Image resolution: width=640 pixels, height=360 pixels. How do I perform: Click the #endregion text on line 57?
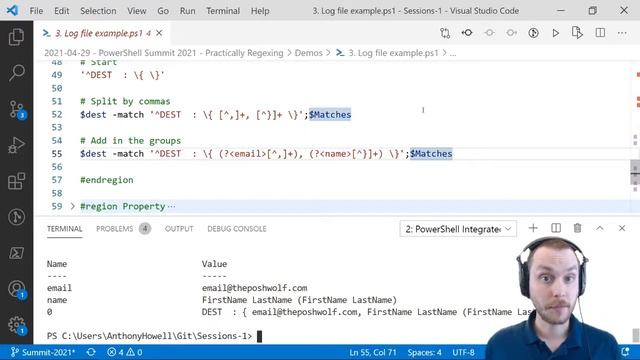[x=107, y=180]
